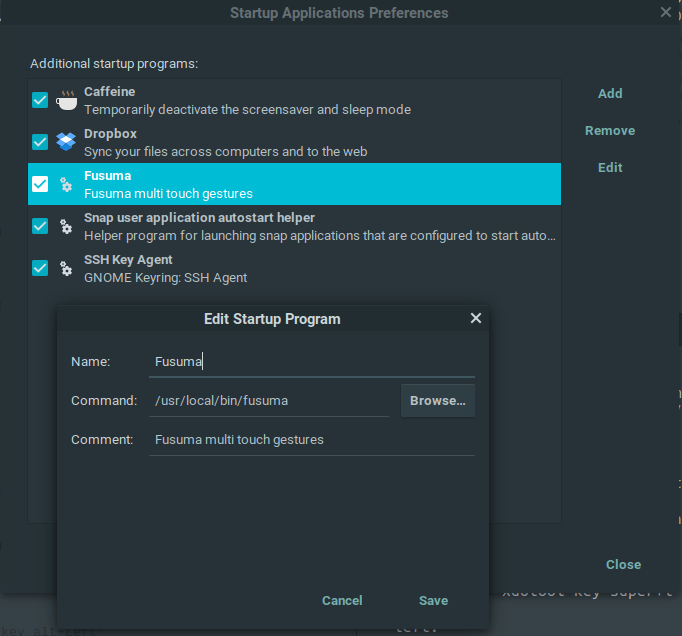Cancel editing the startup program
This screenshot has height=636, width=682.
[342, 601]
